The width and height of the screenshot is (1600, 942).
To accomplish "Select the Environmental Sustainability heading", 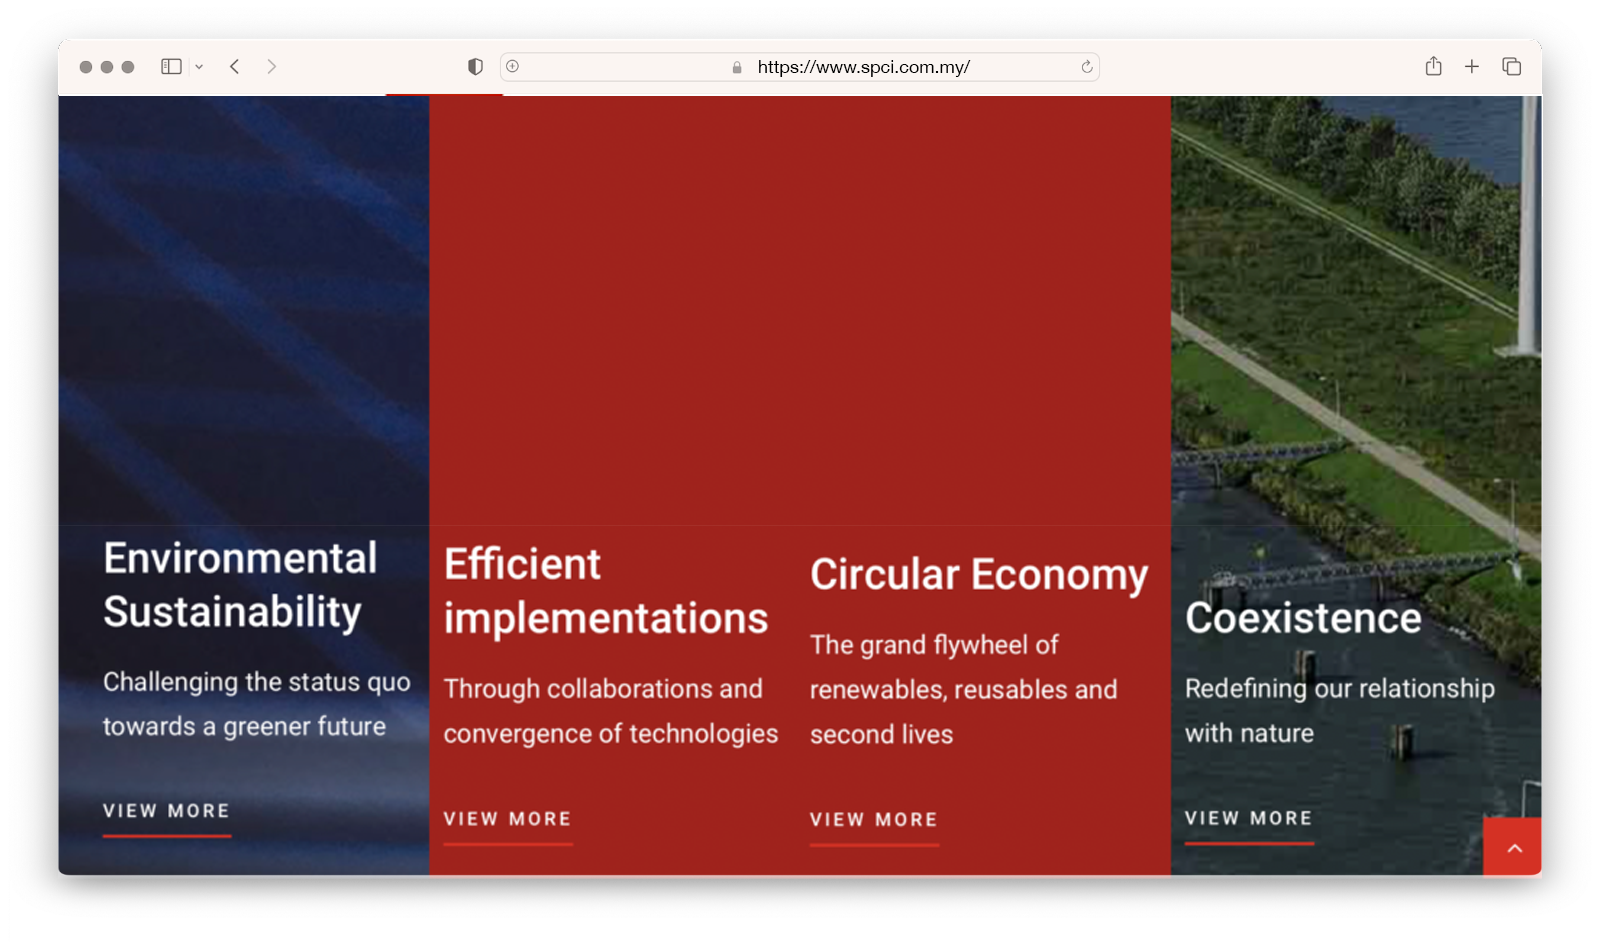I will click(240, 585).
